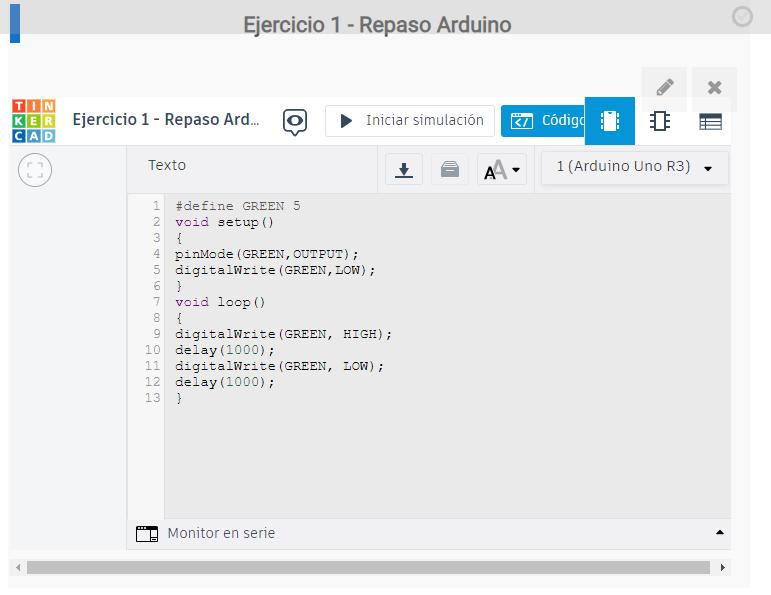Click code line 9 digitalWrite HIGH
This screenshot has height=595, width=771.
pos(284,334)
